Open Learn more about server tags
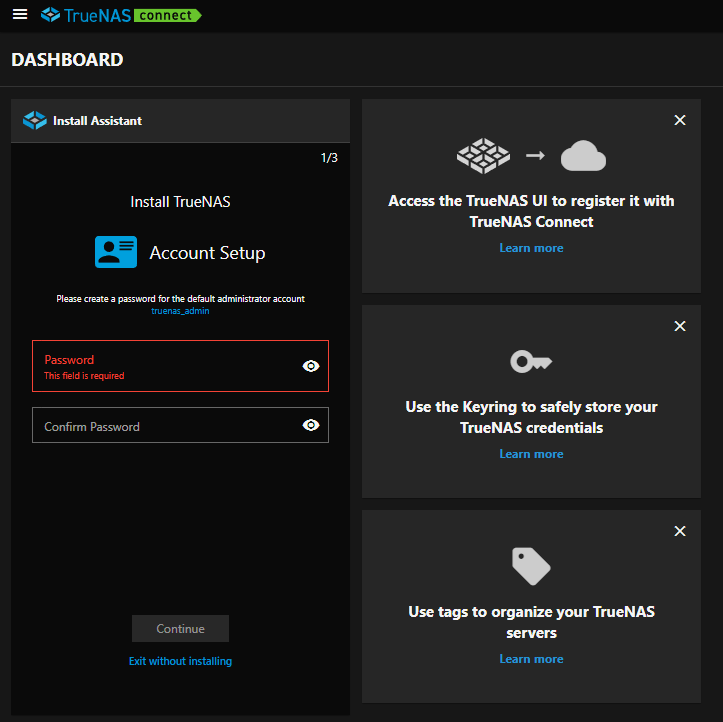This screenshot has height=722, width=723. [x=531, y=659]
